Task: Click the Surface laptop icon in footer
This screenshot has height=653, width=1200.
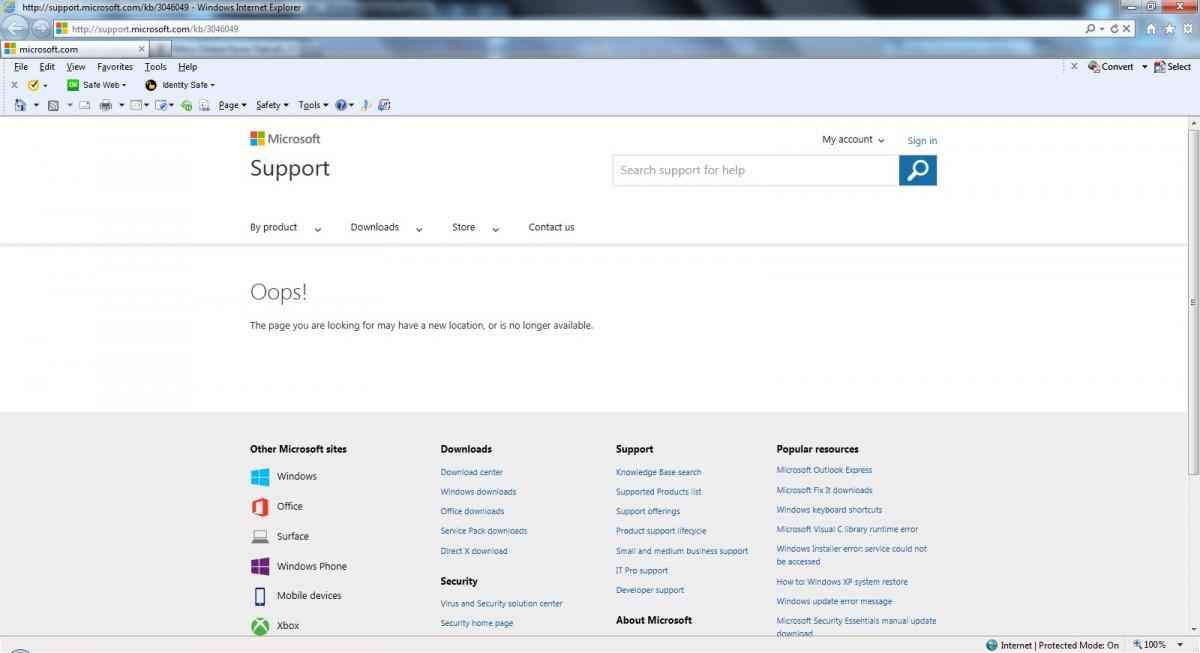Action: [x=260, y=537]
